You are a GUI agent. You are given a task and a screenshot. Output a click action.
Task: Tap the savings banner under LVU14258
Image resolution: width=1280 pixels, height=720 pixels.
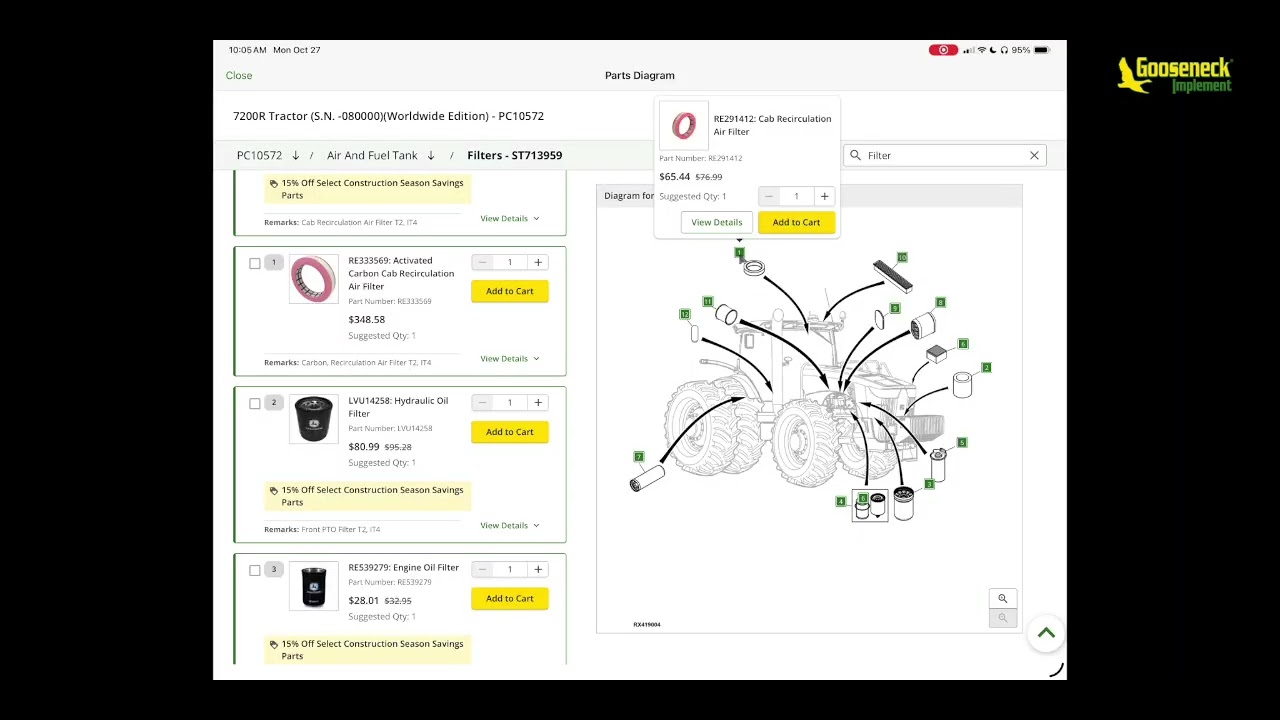367,496
